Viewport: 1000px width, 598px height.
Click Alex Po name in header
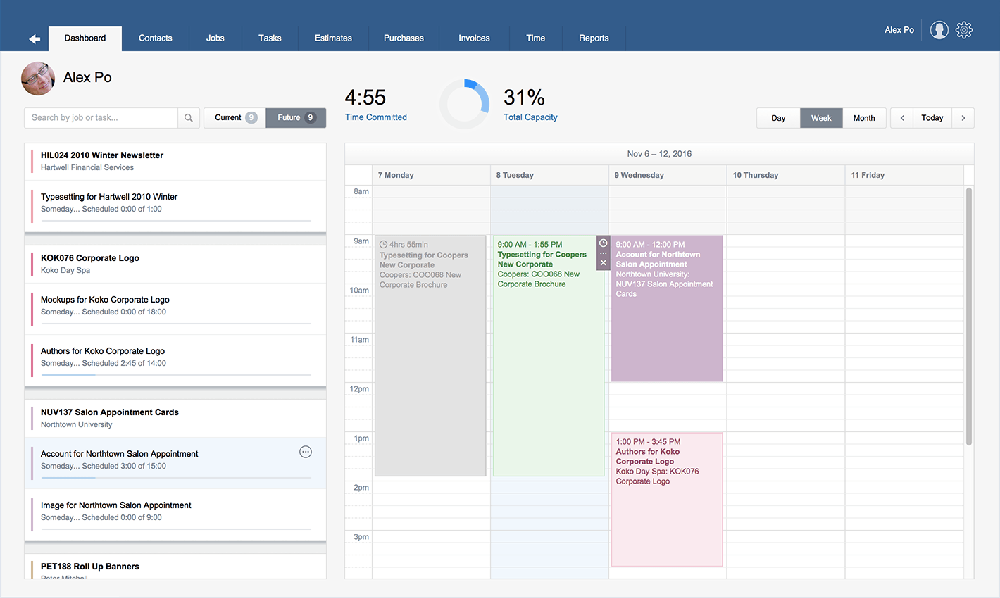pyautogui.click(x=87, y=78)
